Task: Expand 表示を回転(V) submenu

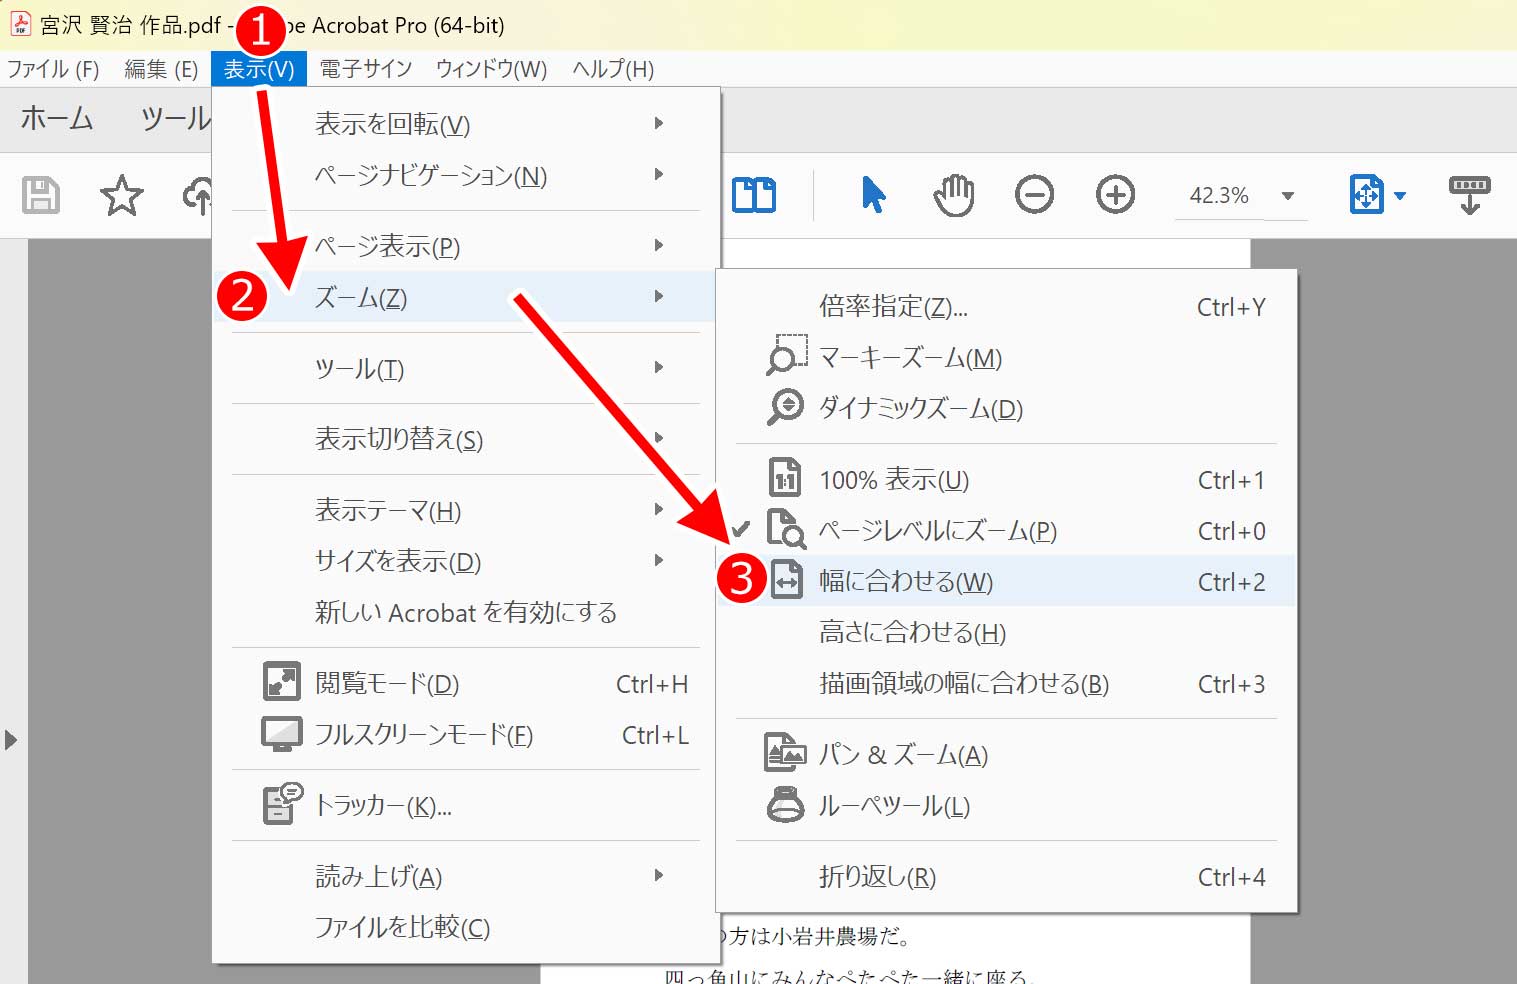Action: (x=466, y=123)
